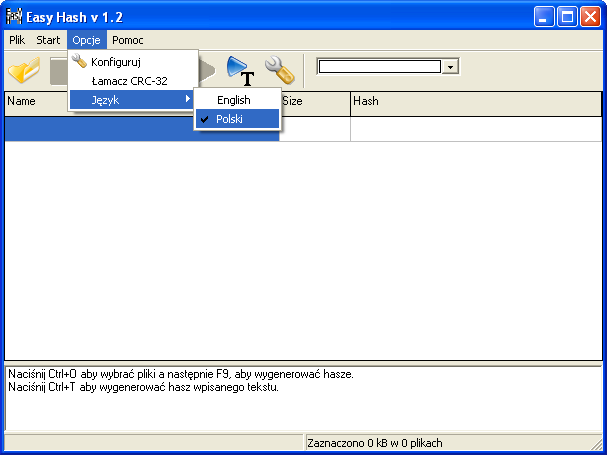607x455 pixels.
Task: Select Łamacz CRC-32 menu entry
Action: pyautogui.click(x=132, y=81)
